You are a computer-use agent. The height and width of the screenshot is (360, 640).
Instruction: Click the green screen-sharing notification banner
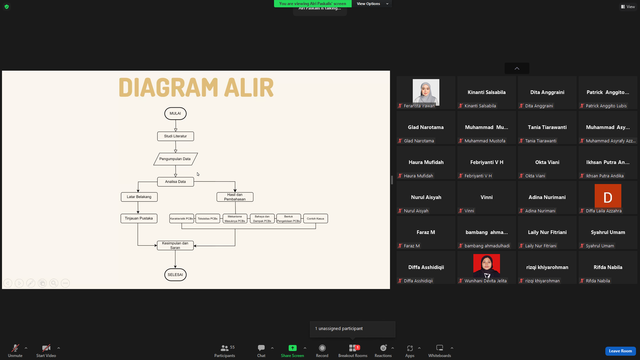point(312,3)
